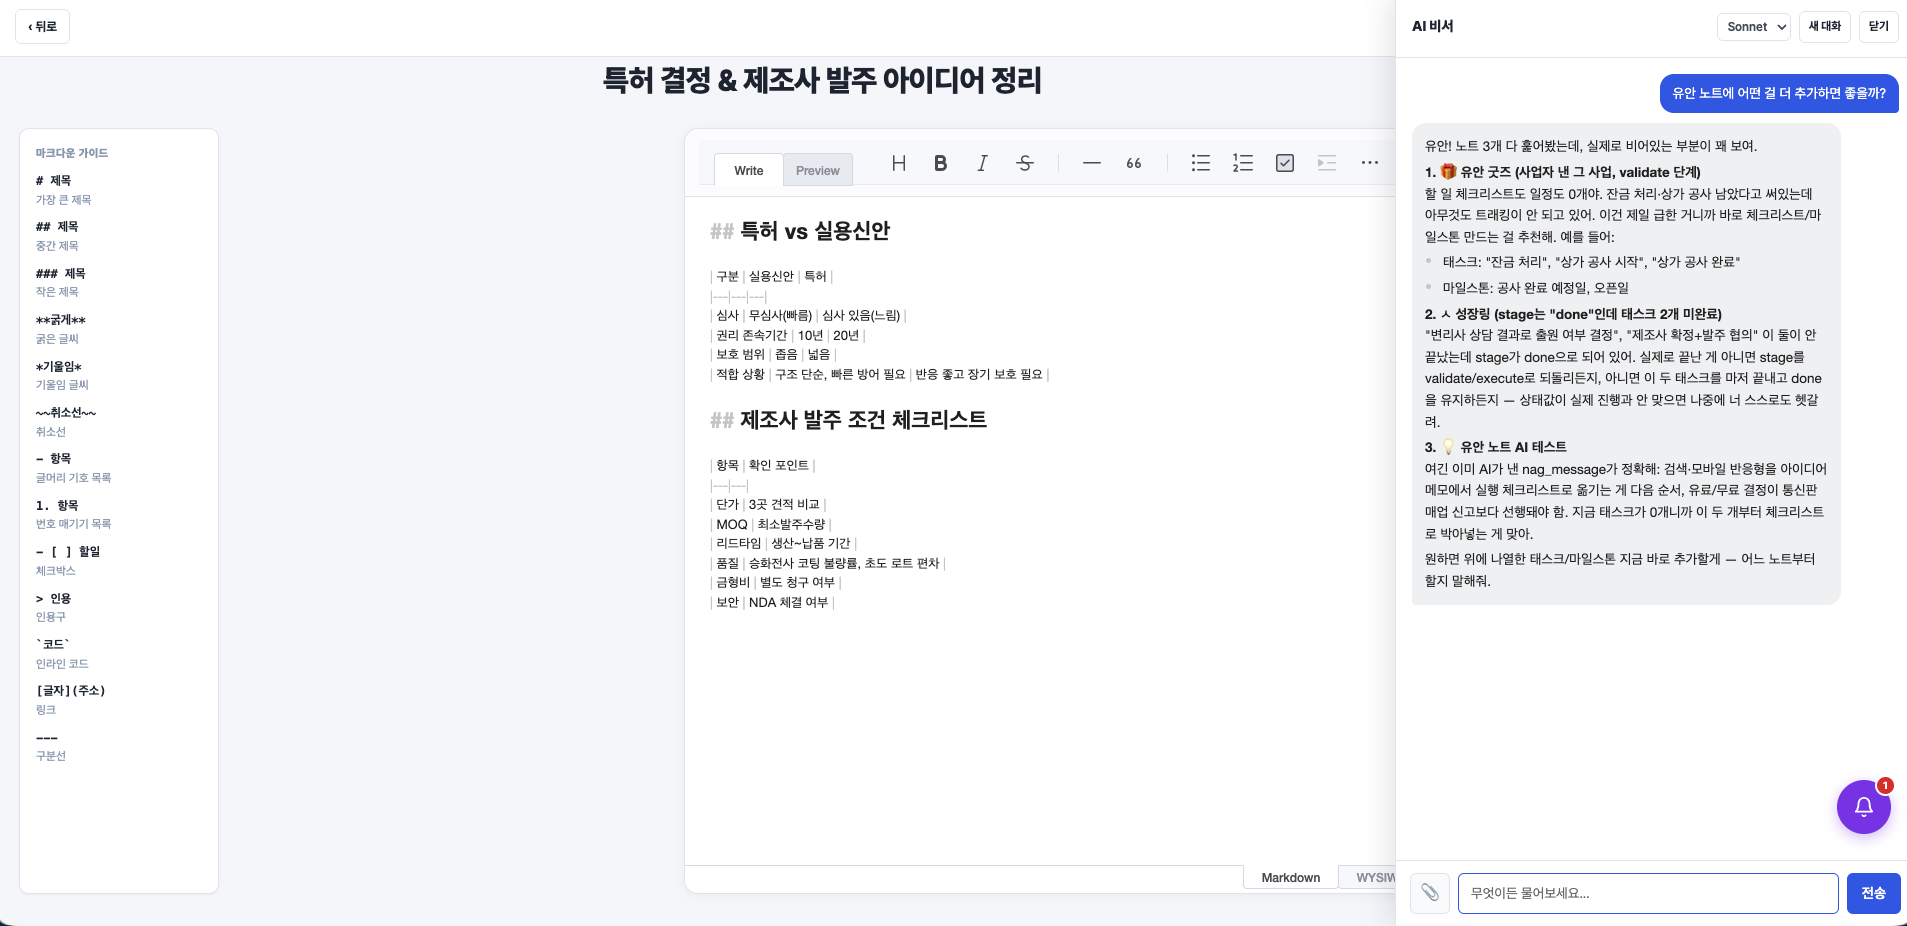Click the 마크다운 가이드 panel heading
The image size is (1907, 926).
pyautogui.click(x=72, y=153)
